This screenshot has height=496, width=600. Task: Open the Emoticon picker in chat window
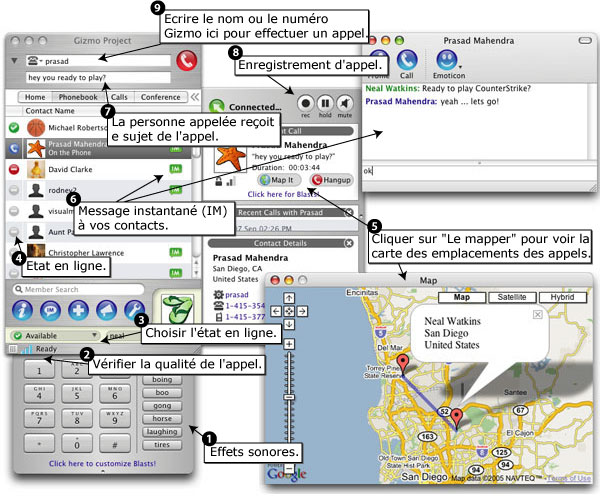coord(448,64)
